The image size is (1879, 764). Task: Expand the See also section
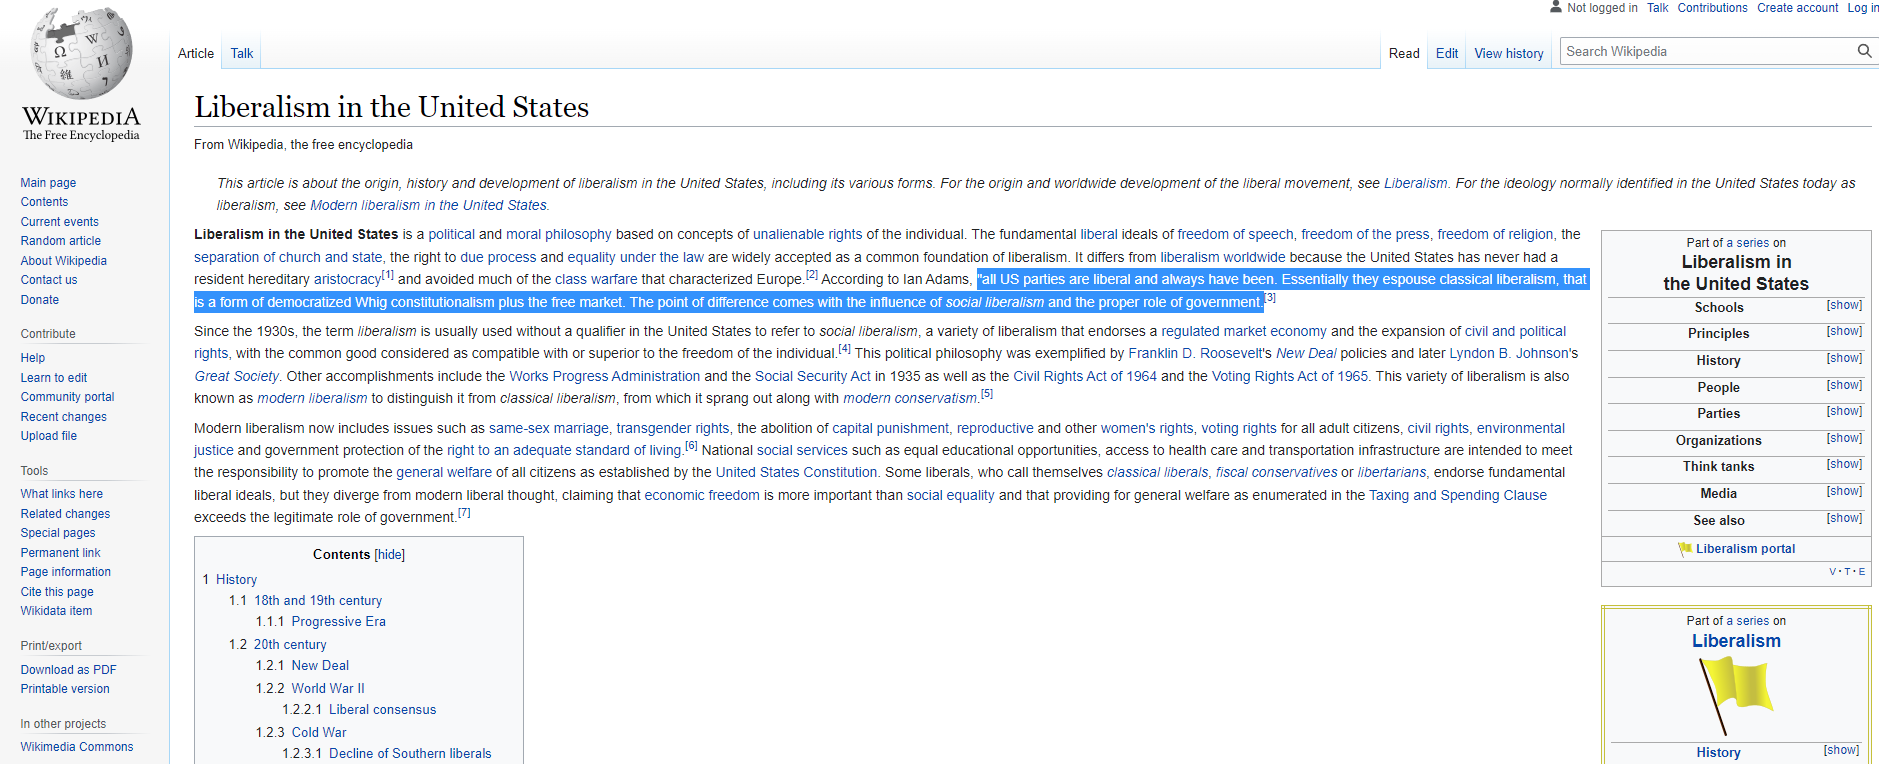pyautogui.click(x=1843, y=518)
